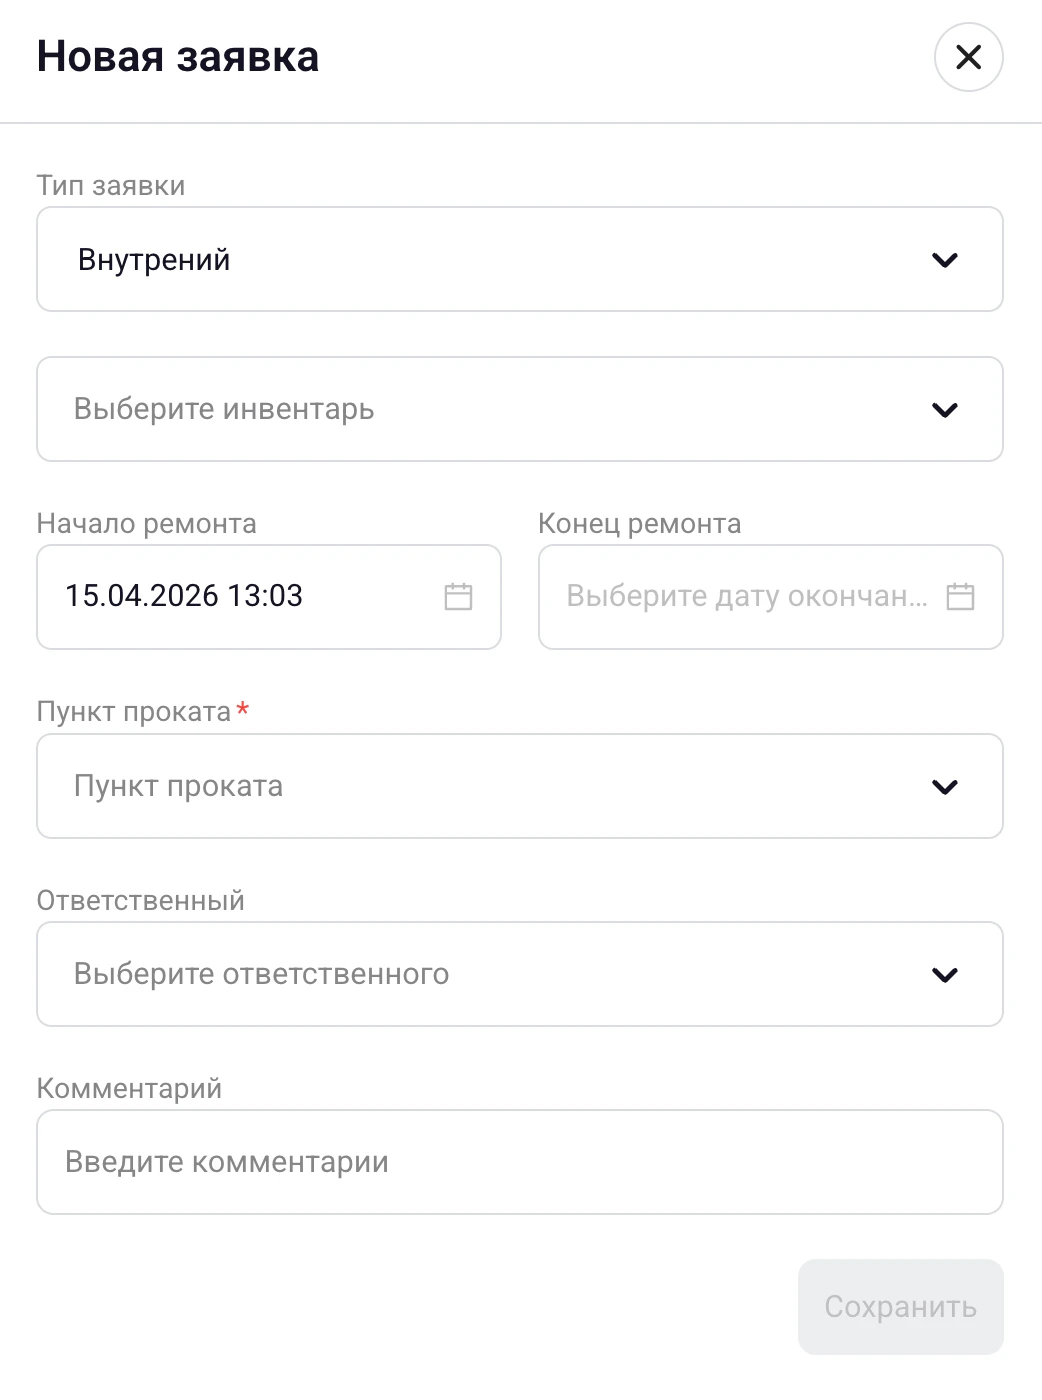Click the Начало ремонта label
This screenshot has width=1042, height=1400.
146,523
